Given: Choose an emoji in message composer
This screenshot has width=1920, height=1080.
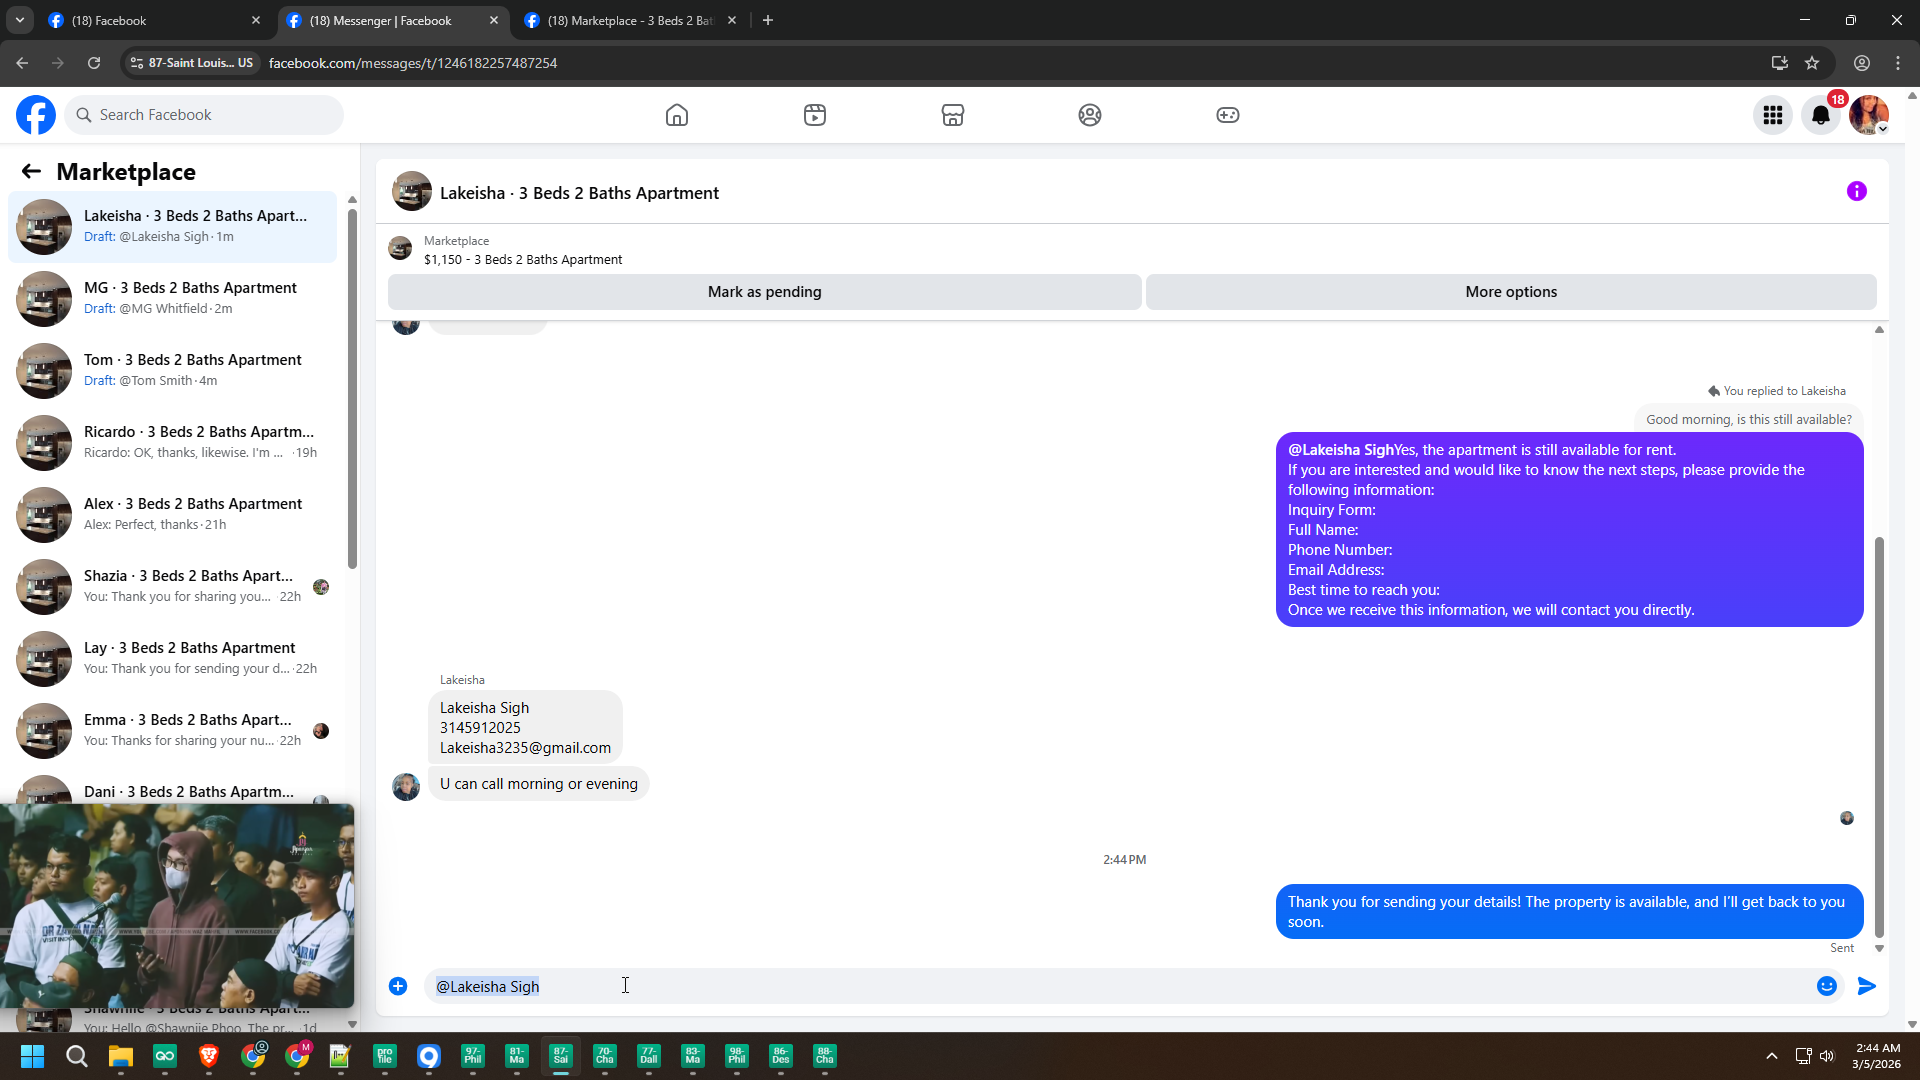Looking at the screenshot, I should (x=1827, y=986).
